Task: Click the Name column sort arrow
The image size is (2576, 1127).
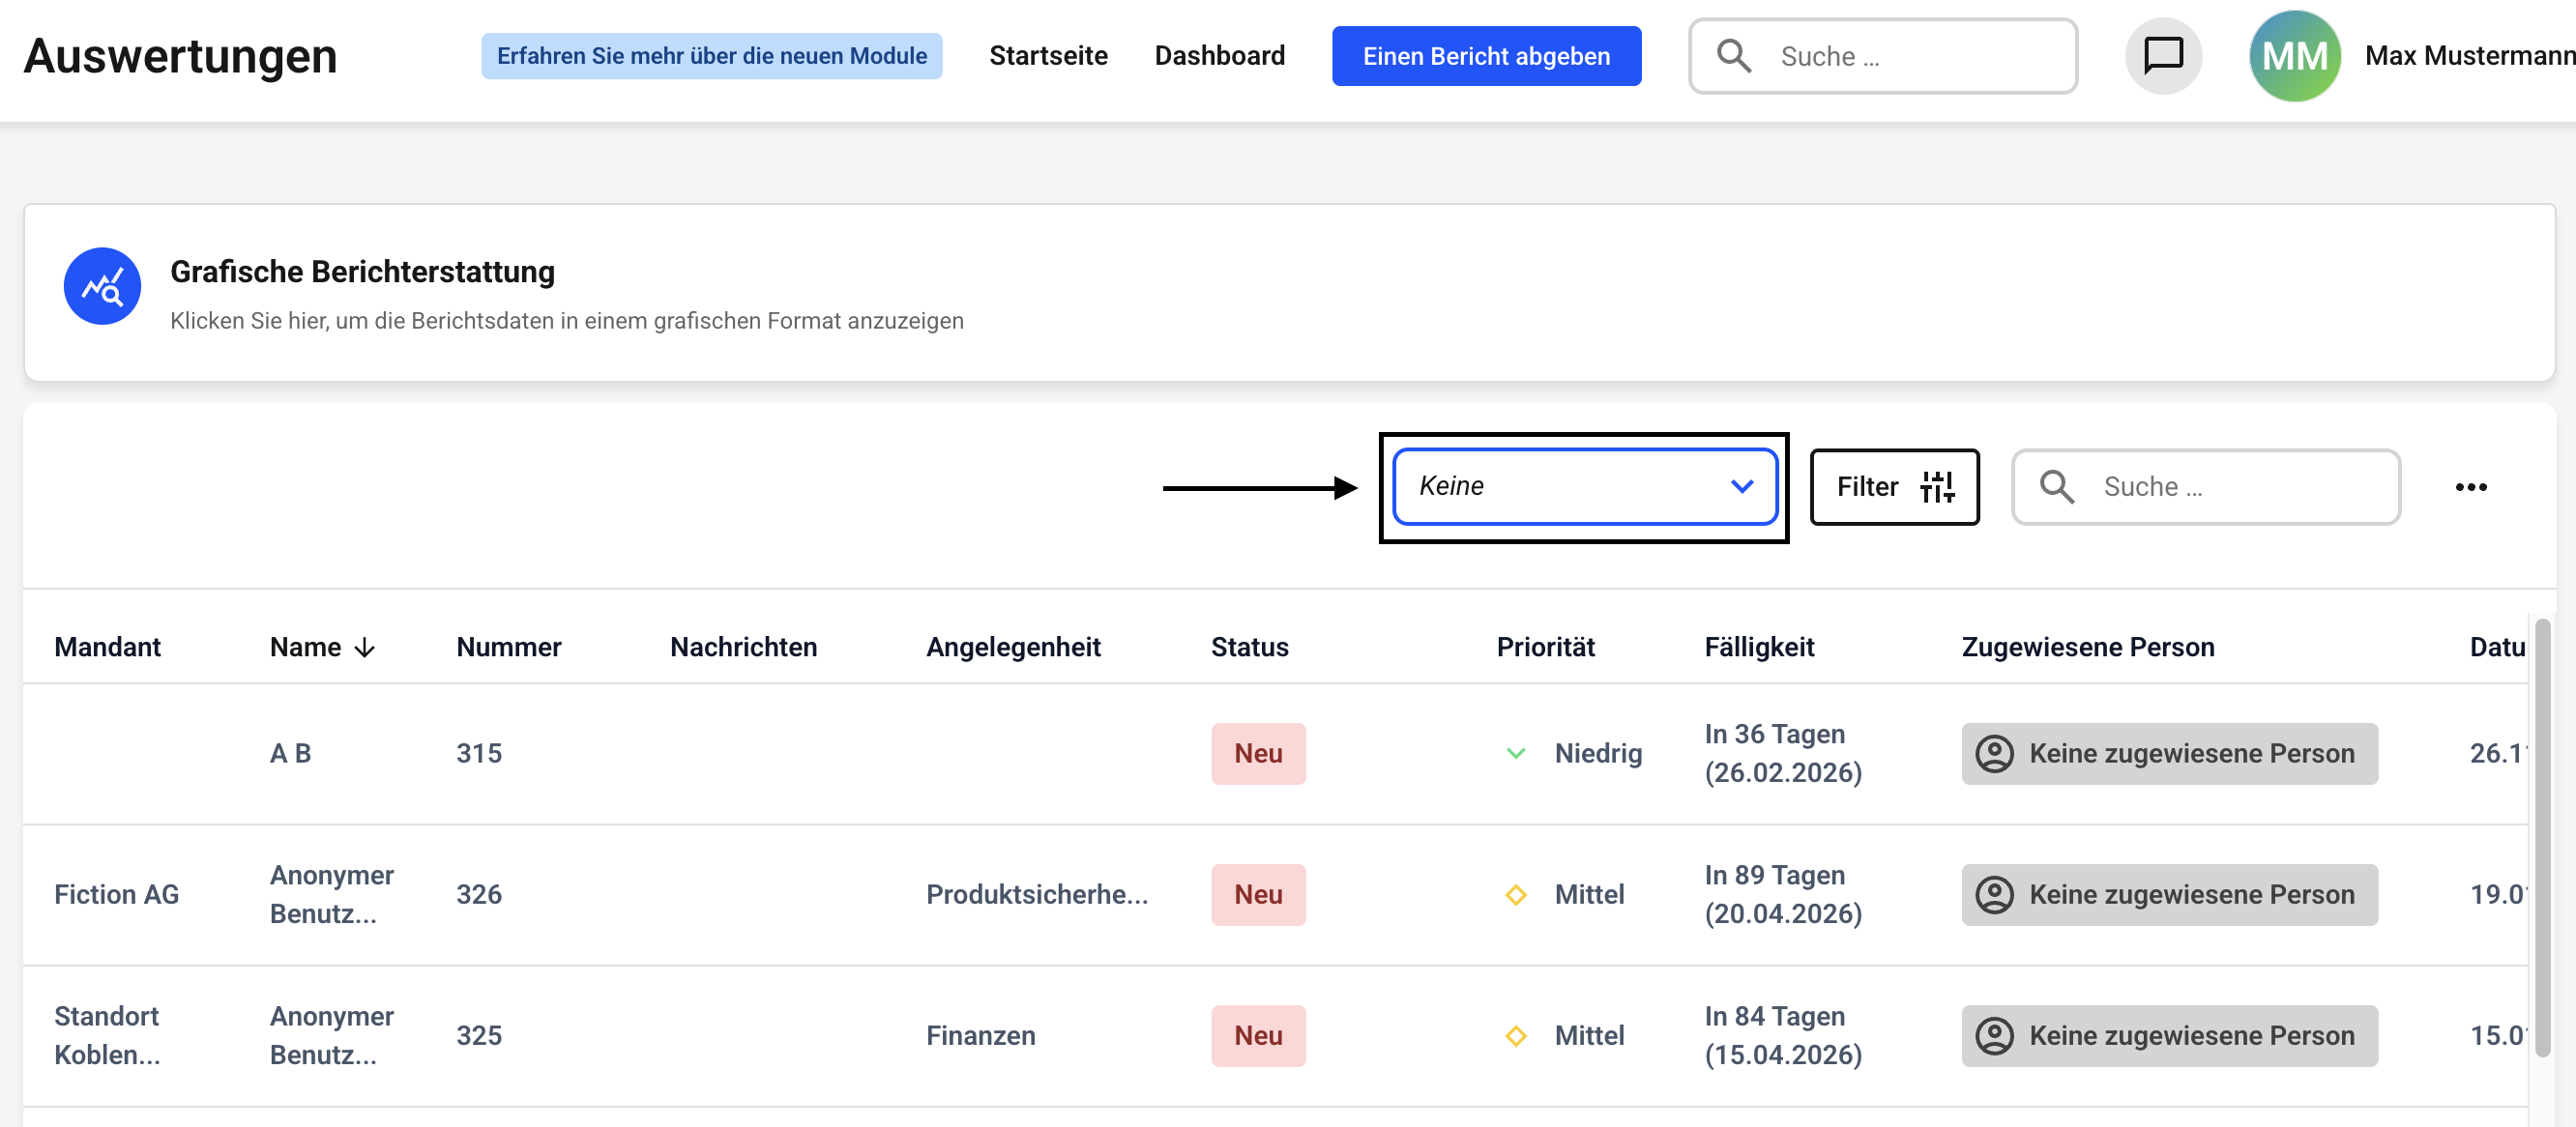Action: click(365, 648)
